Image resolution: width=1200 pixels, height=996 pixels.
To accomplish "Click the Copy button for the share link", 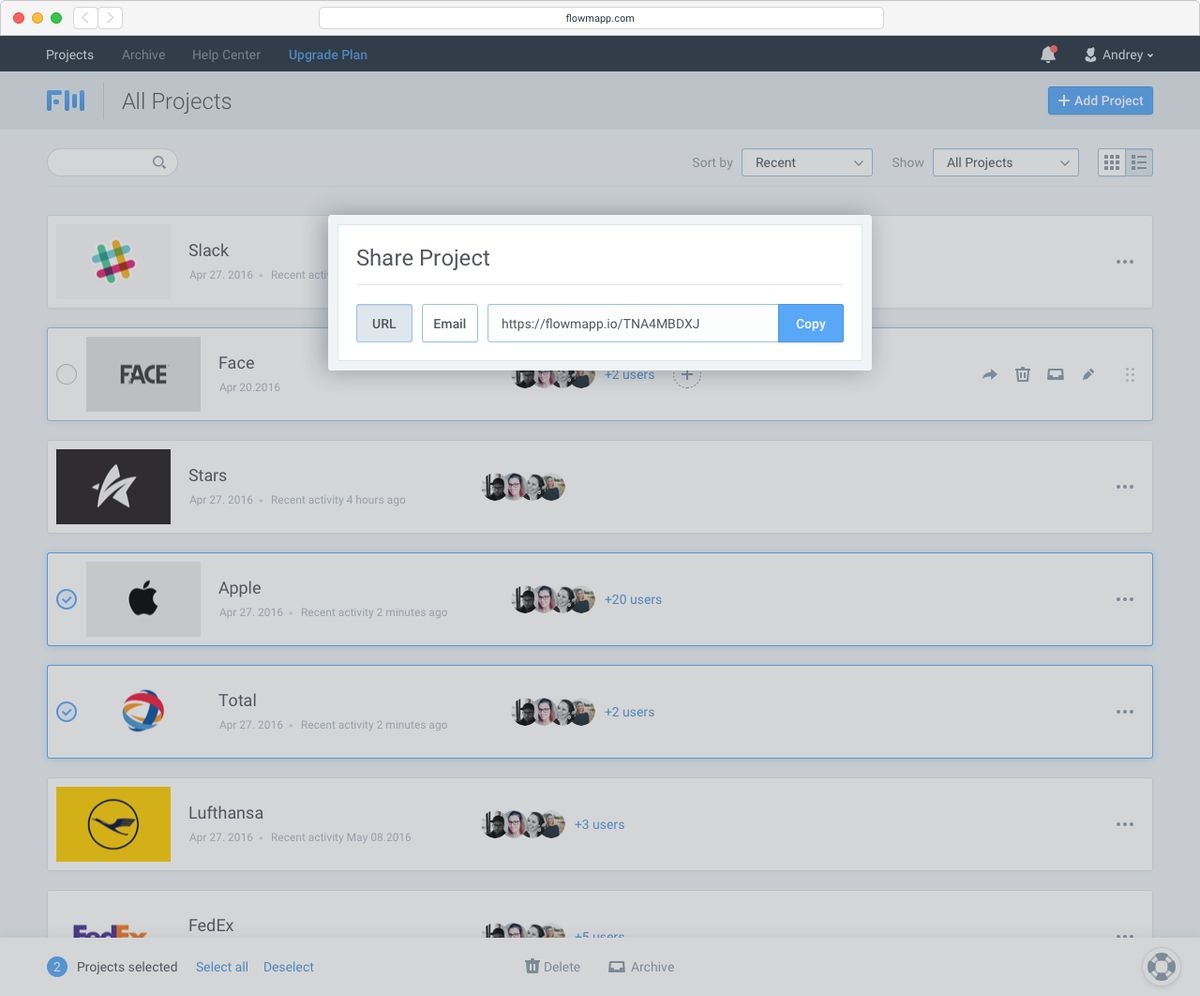I will [x=810, y=323].
